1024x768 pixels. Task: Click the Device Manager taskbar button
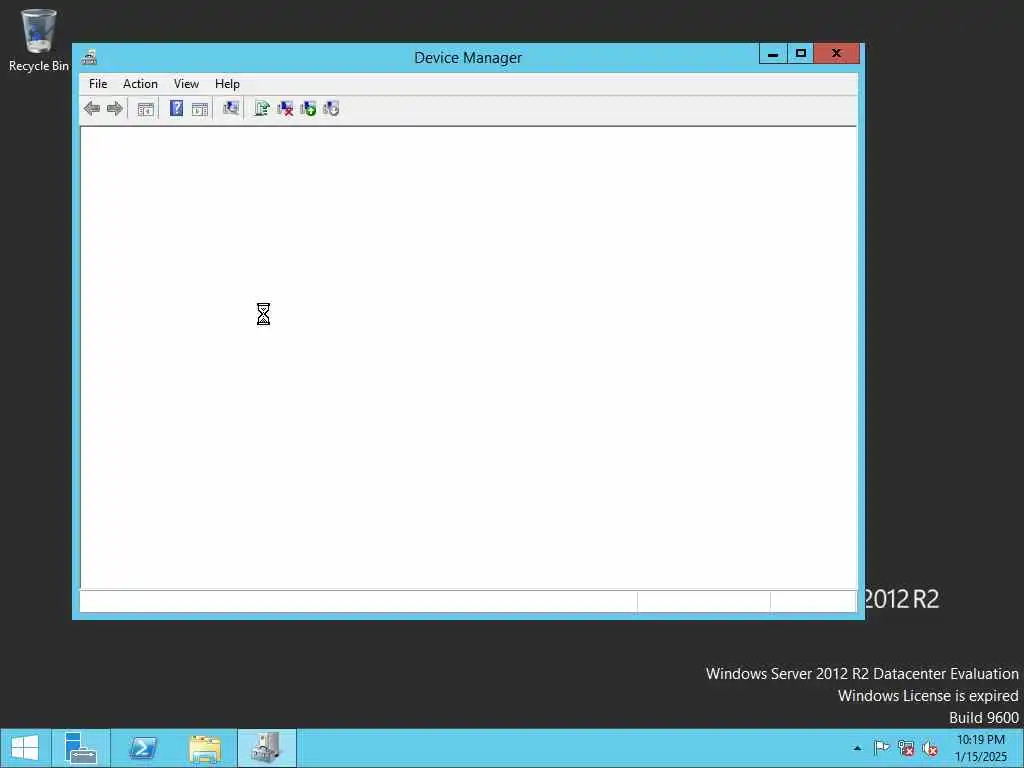[266, 748]
